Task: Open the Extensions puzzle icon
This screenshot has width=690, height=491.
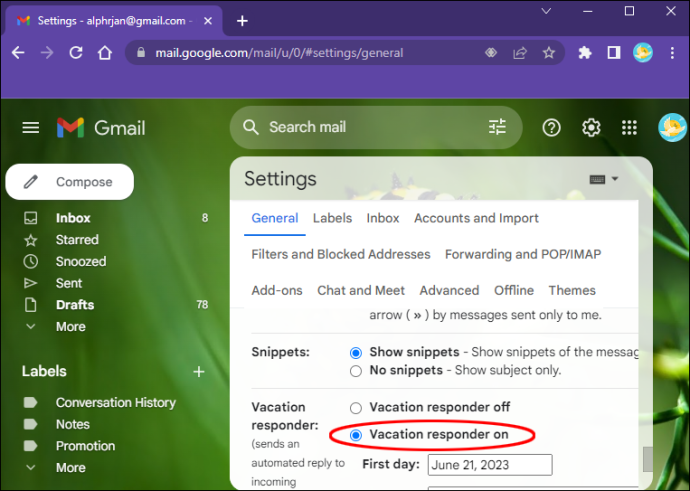Action: coord(585,53)
